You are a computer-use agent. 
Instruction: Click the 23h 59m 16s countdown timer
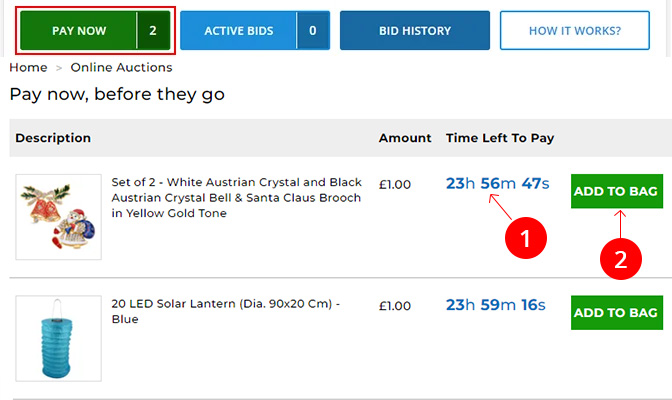pos(496,305)
